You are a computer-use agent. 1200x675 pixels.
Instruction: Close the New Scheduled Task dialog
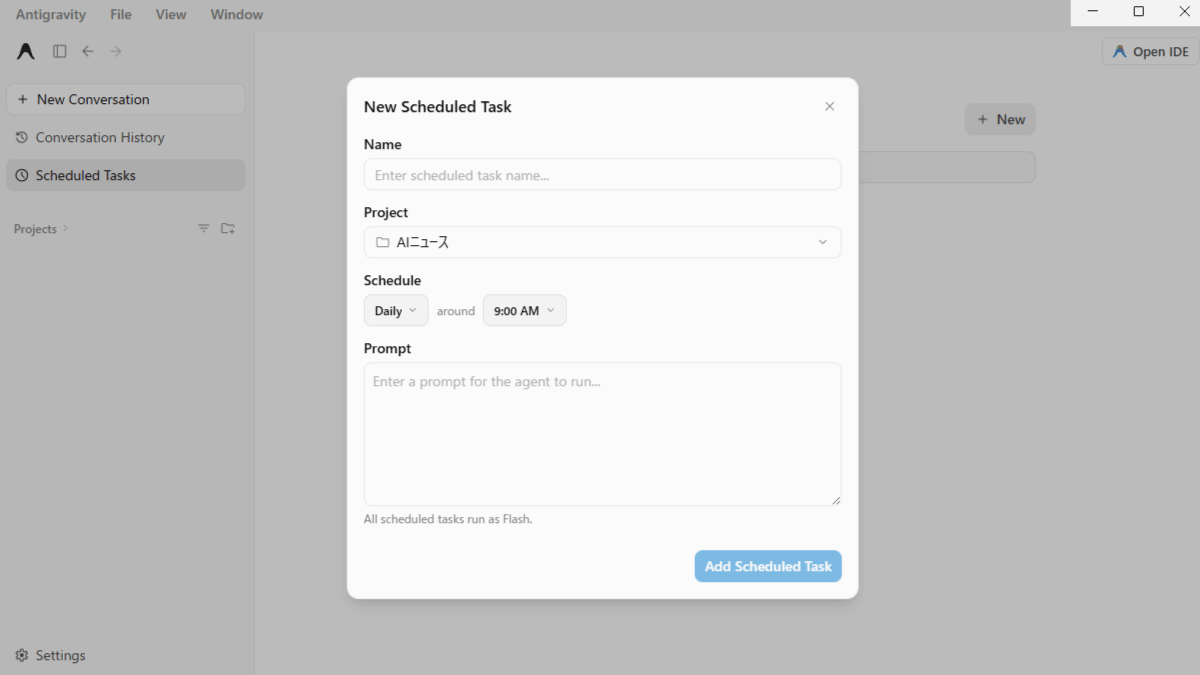pos(829,106)
